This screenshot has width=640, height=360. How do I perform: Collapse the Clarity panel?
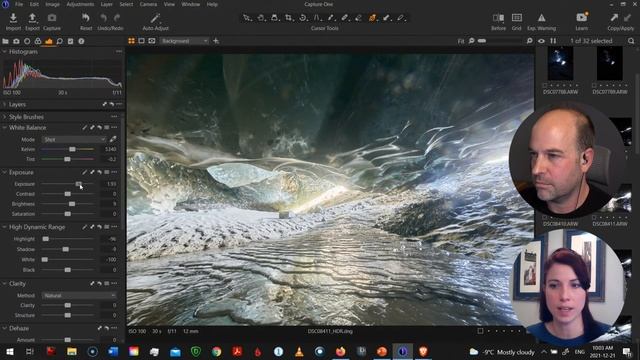[x=4, y=283]
